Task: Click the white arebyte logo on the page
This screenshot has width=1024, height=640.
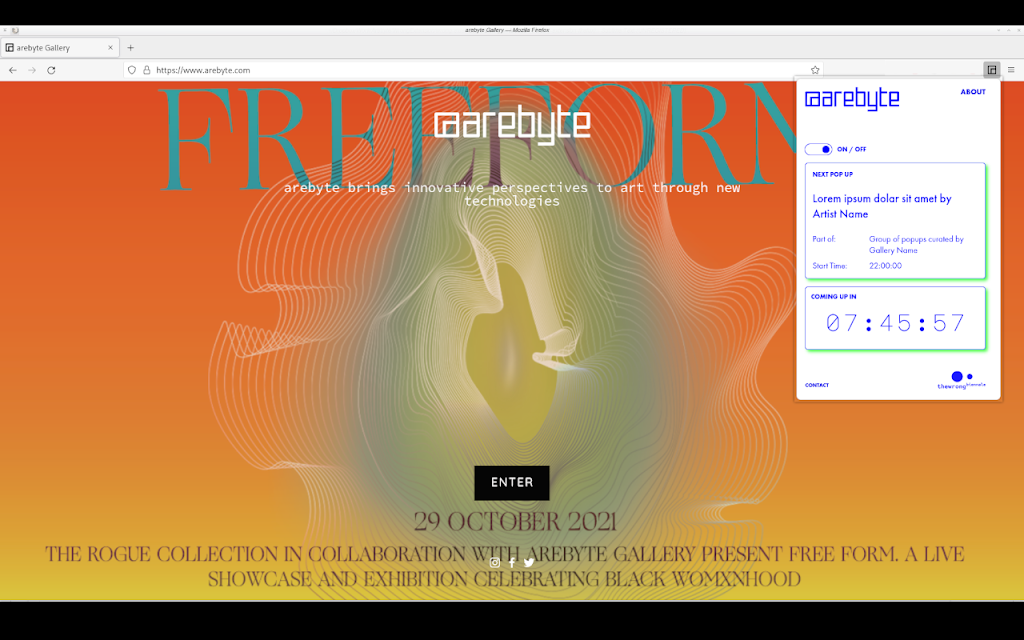Action: tap(512, 124)
